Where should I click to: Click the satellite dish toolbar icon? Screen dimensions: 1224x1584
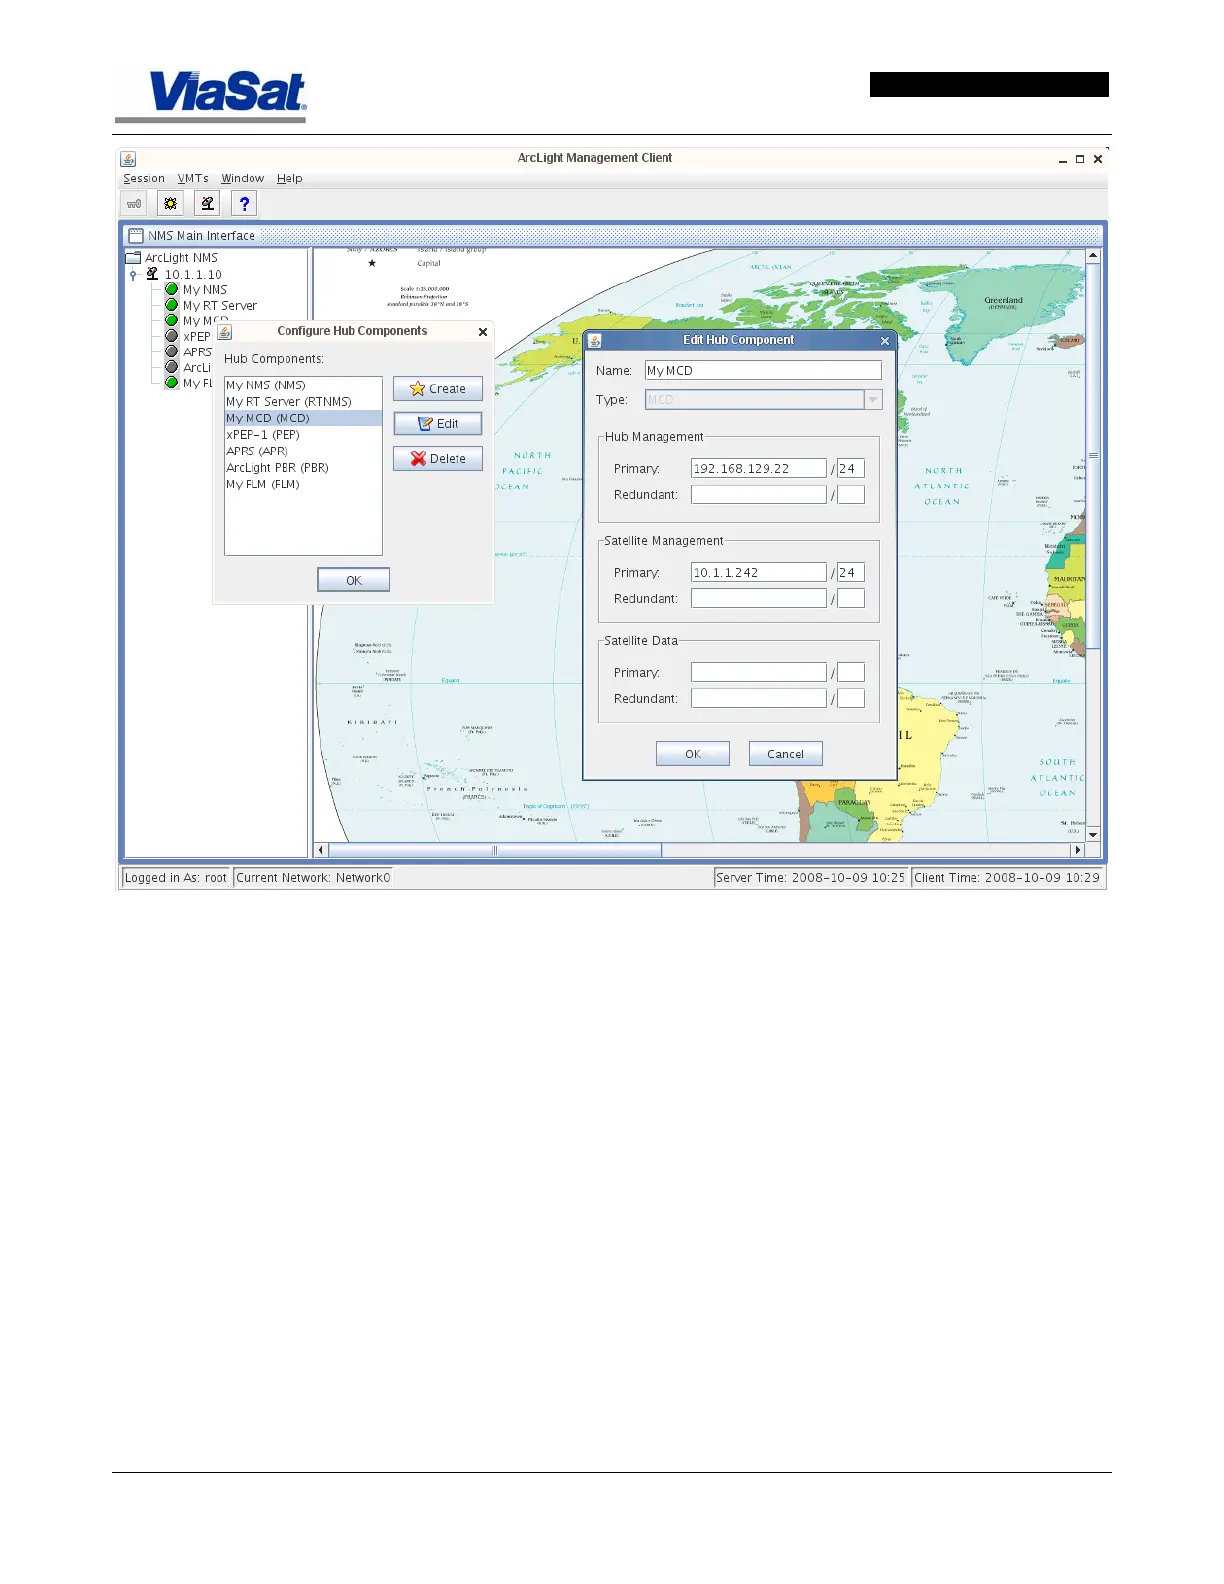pos(207,204)
